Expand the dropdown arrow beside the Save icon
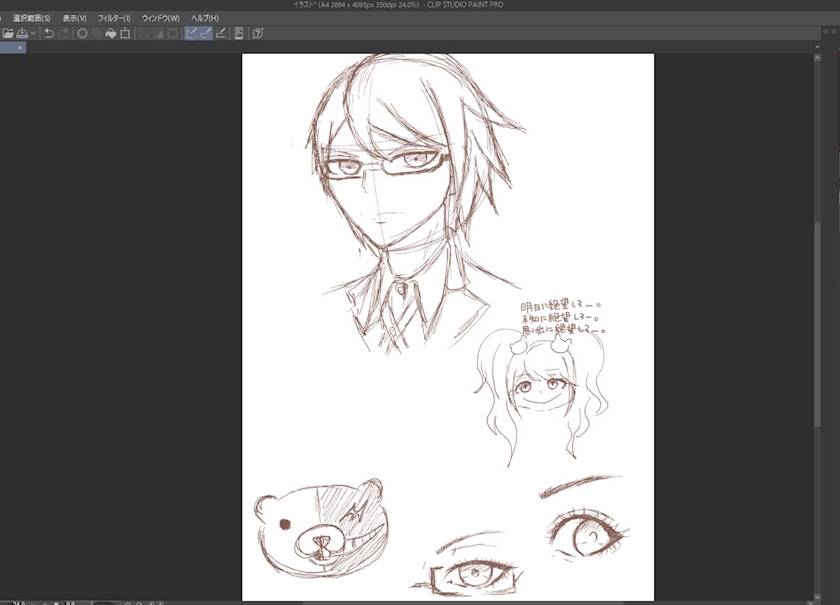Viewport: 840px width, 605px height. click(33, 33)
